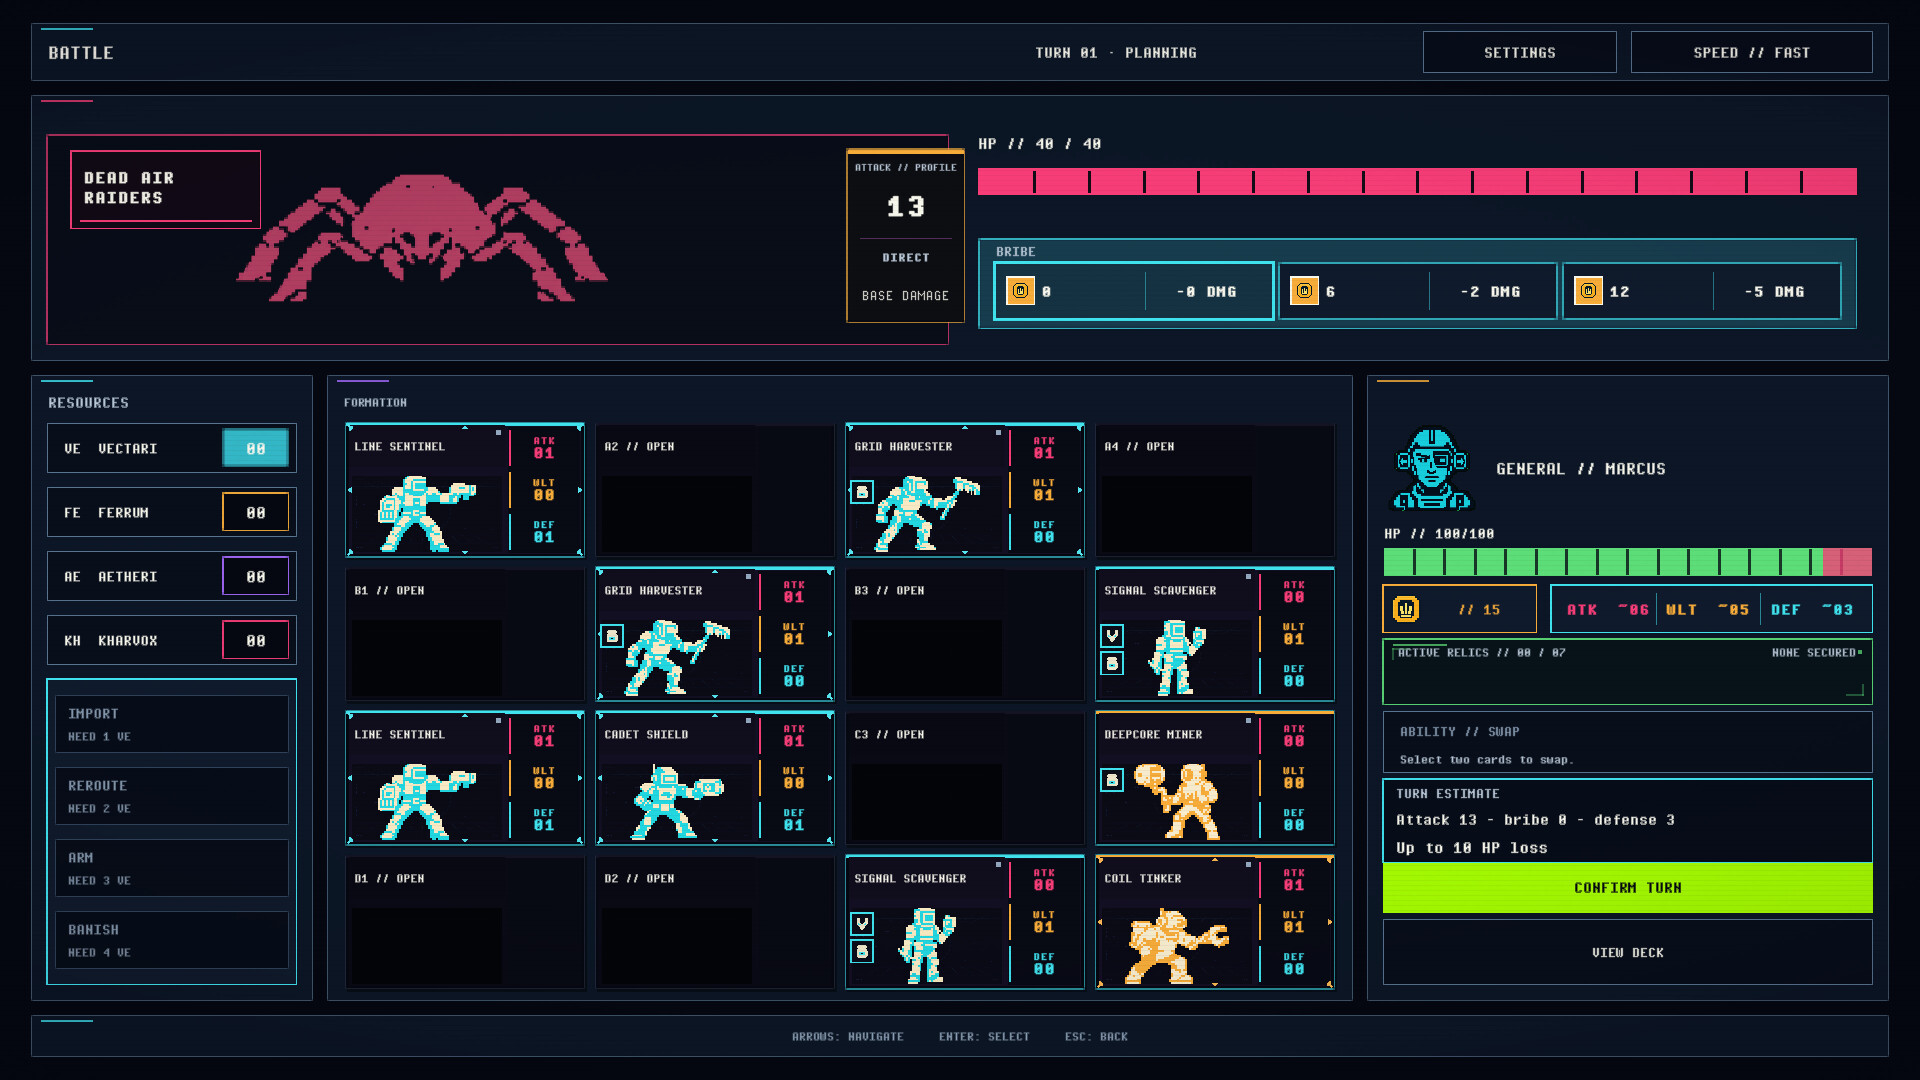1920x1080 pixels.
Task: Click the Attack Profile 13 card
Action: [905, 236]
